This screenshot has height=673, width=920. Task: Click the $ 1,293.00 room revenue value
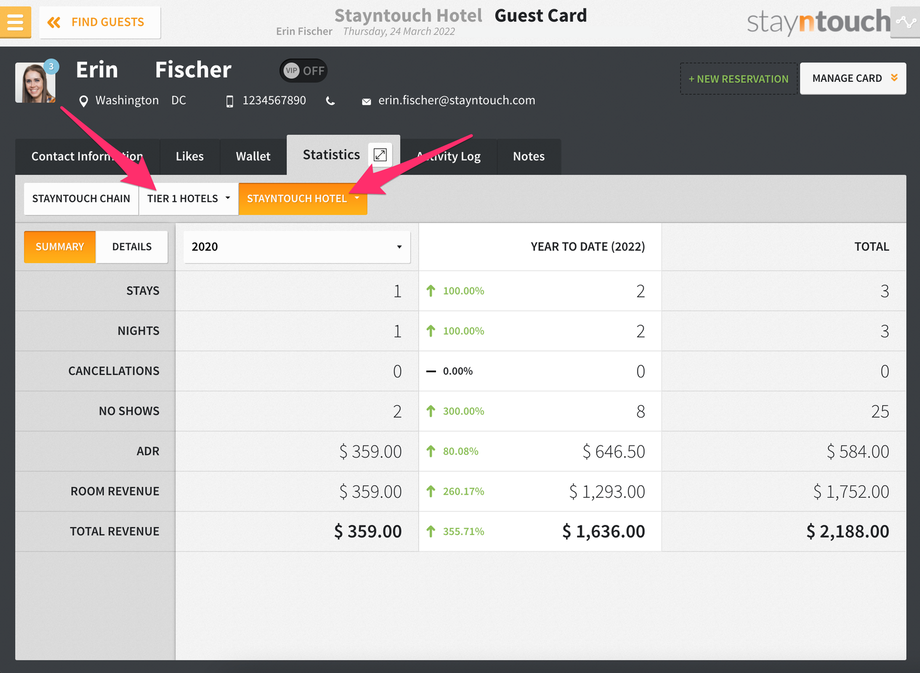coord(607,492)
